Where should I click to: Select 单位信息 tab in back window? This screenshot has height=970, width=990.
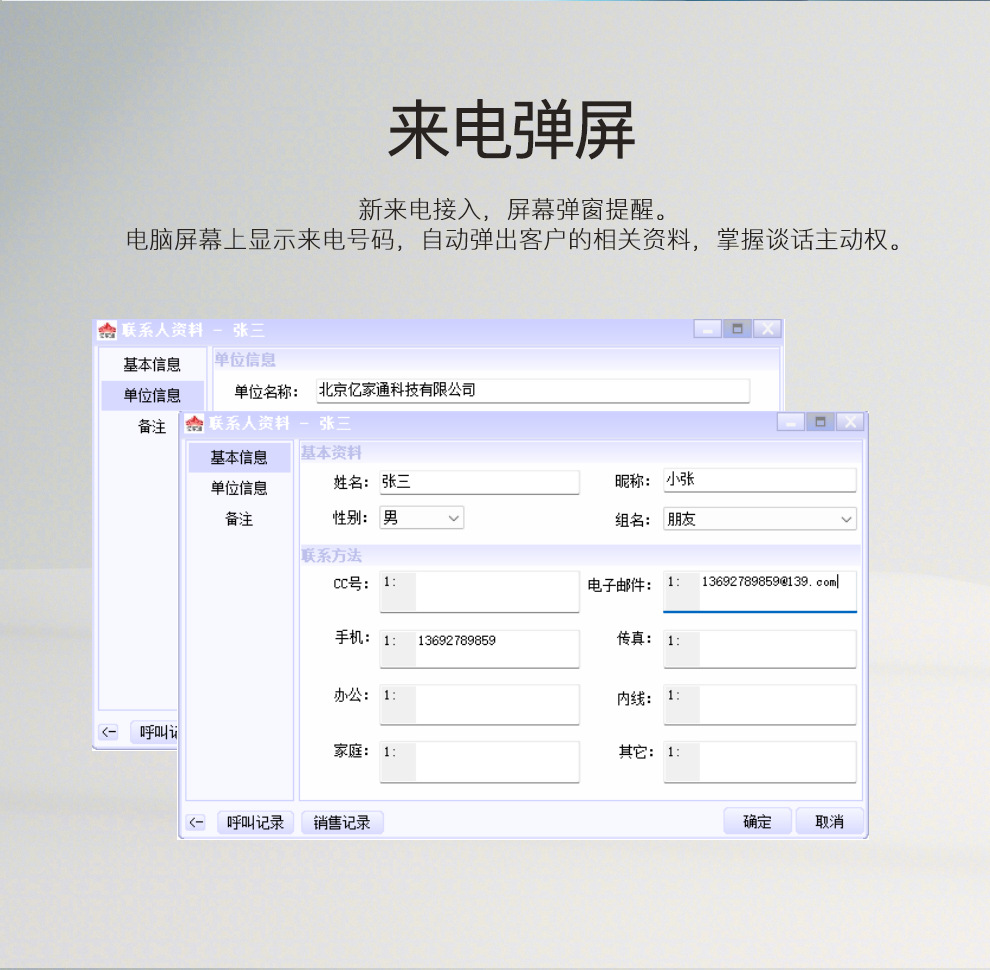152,395
